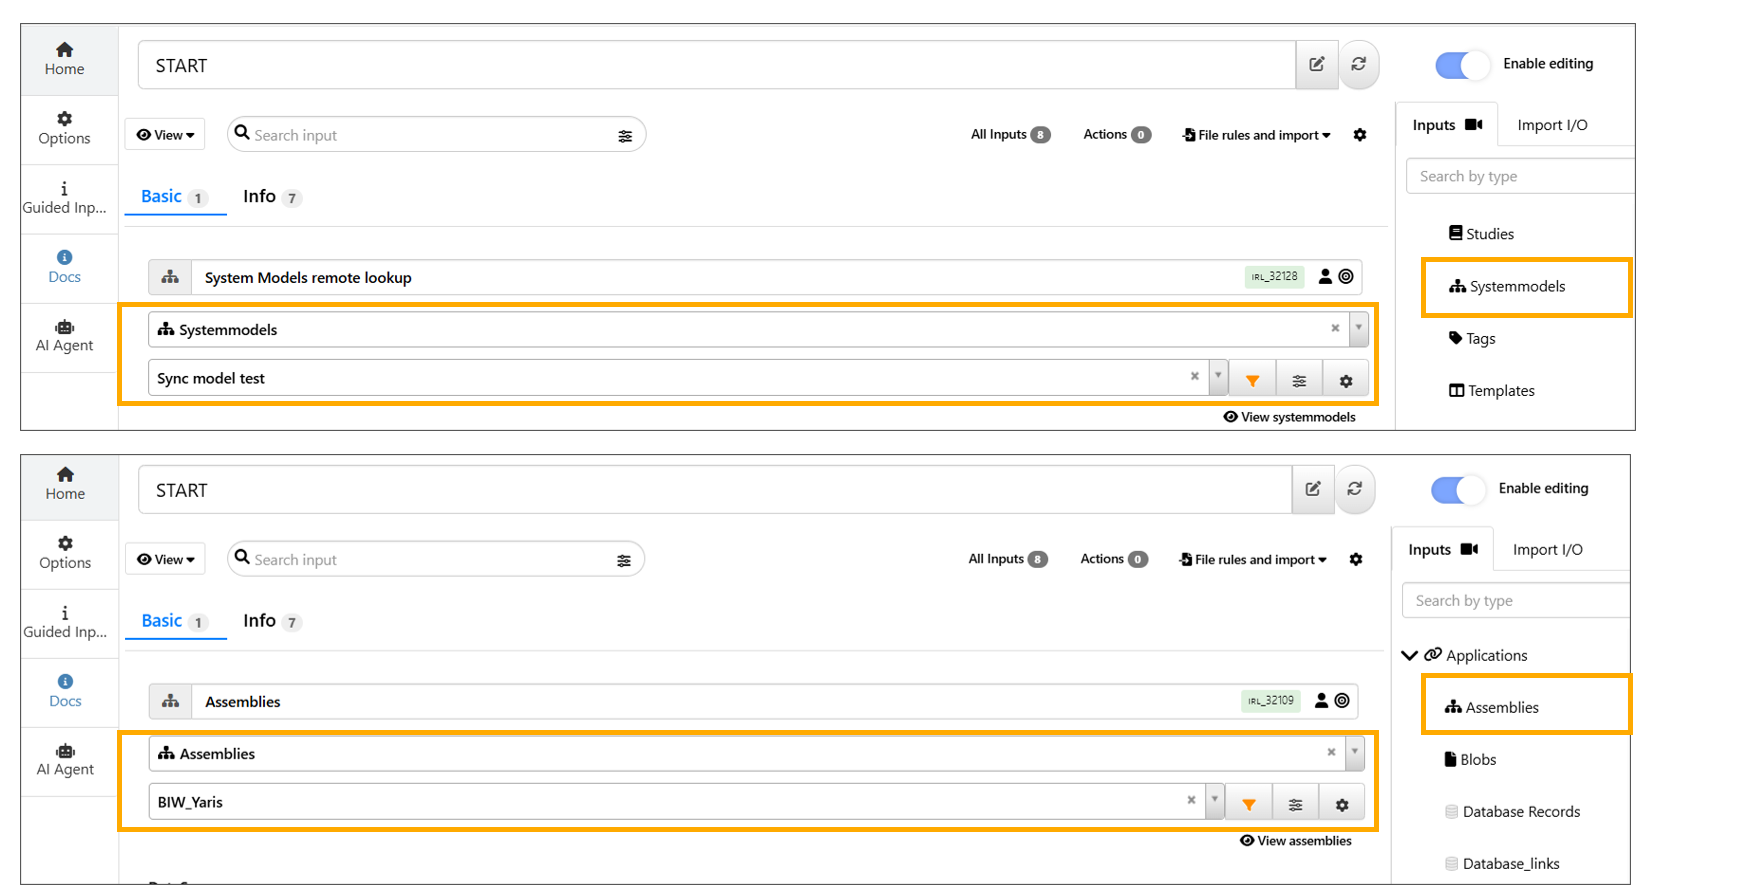
Task: Click the View systemmodels eye link
Action: point(1289,417)
